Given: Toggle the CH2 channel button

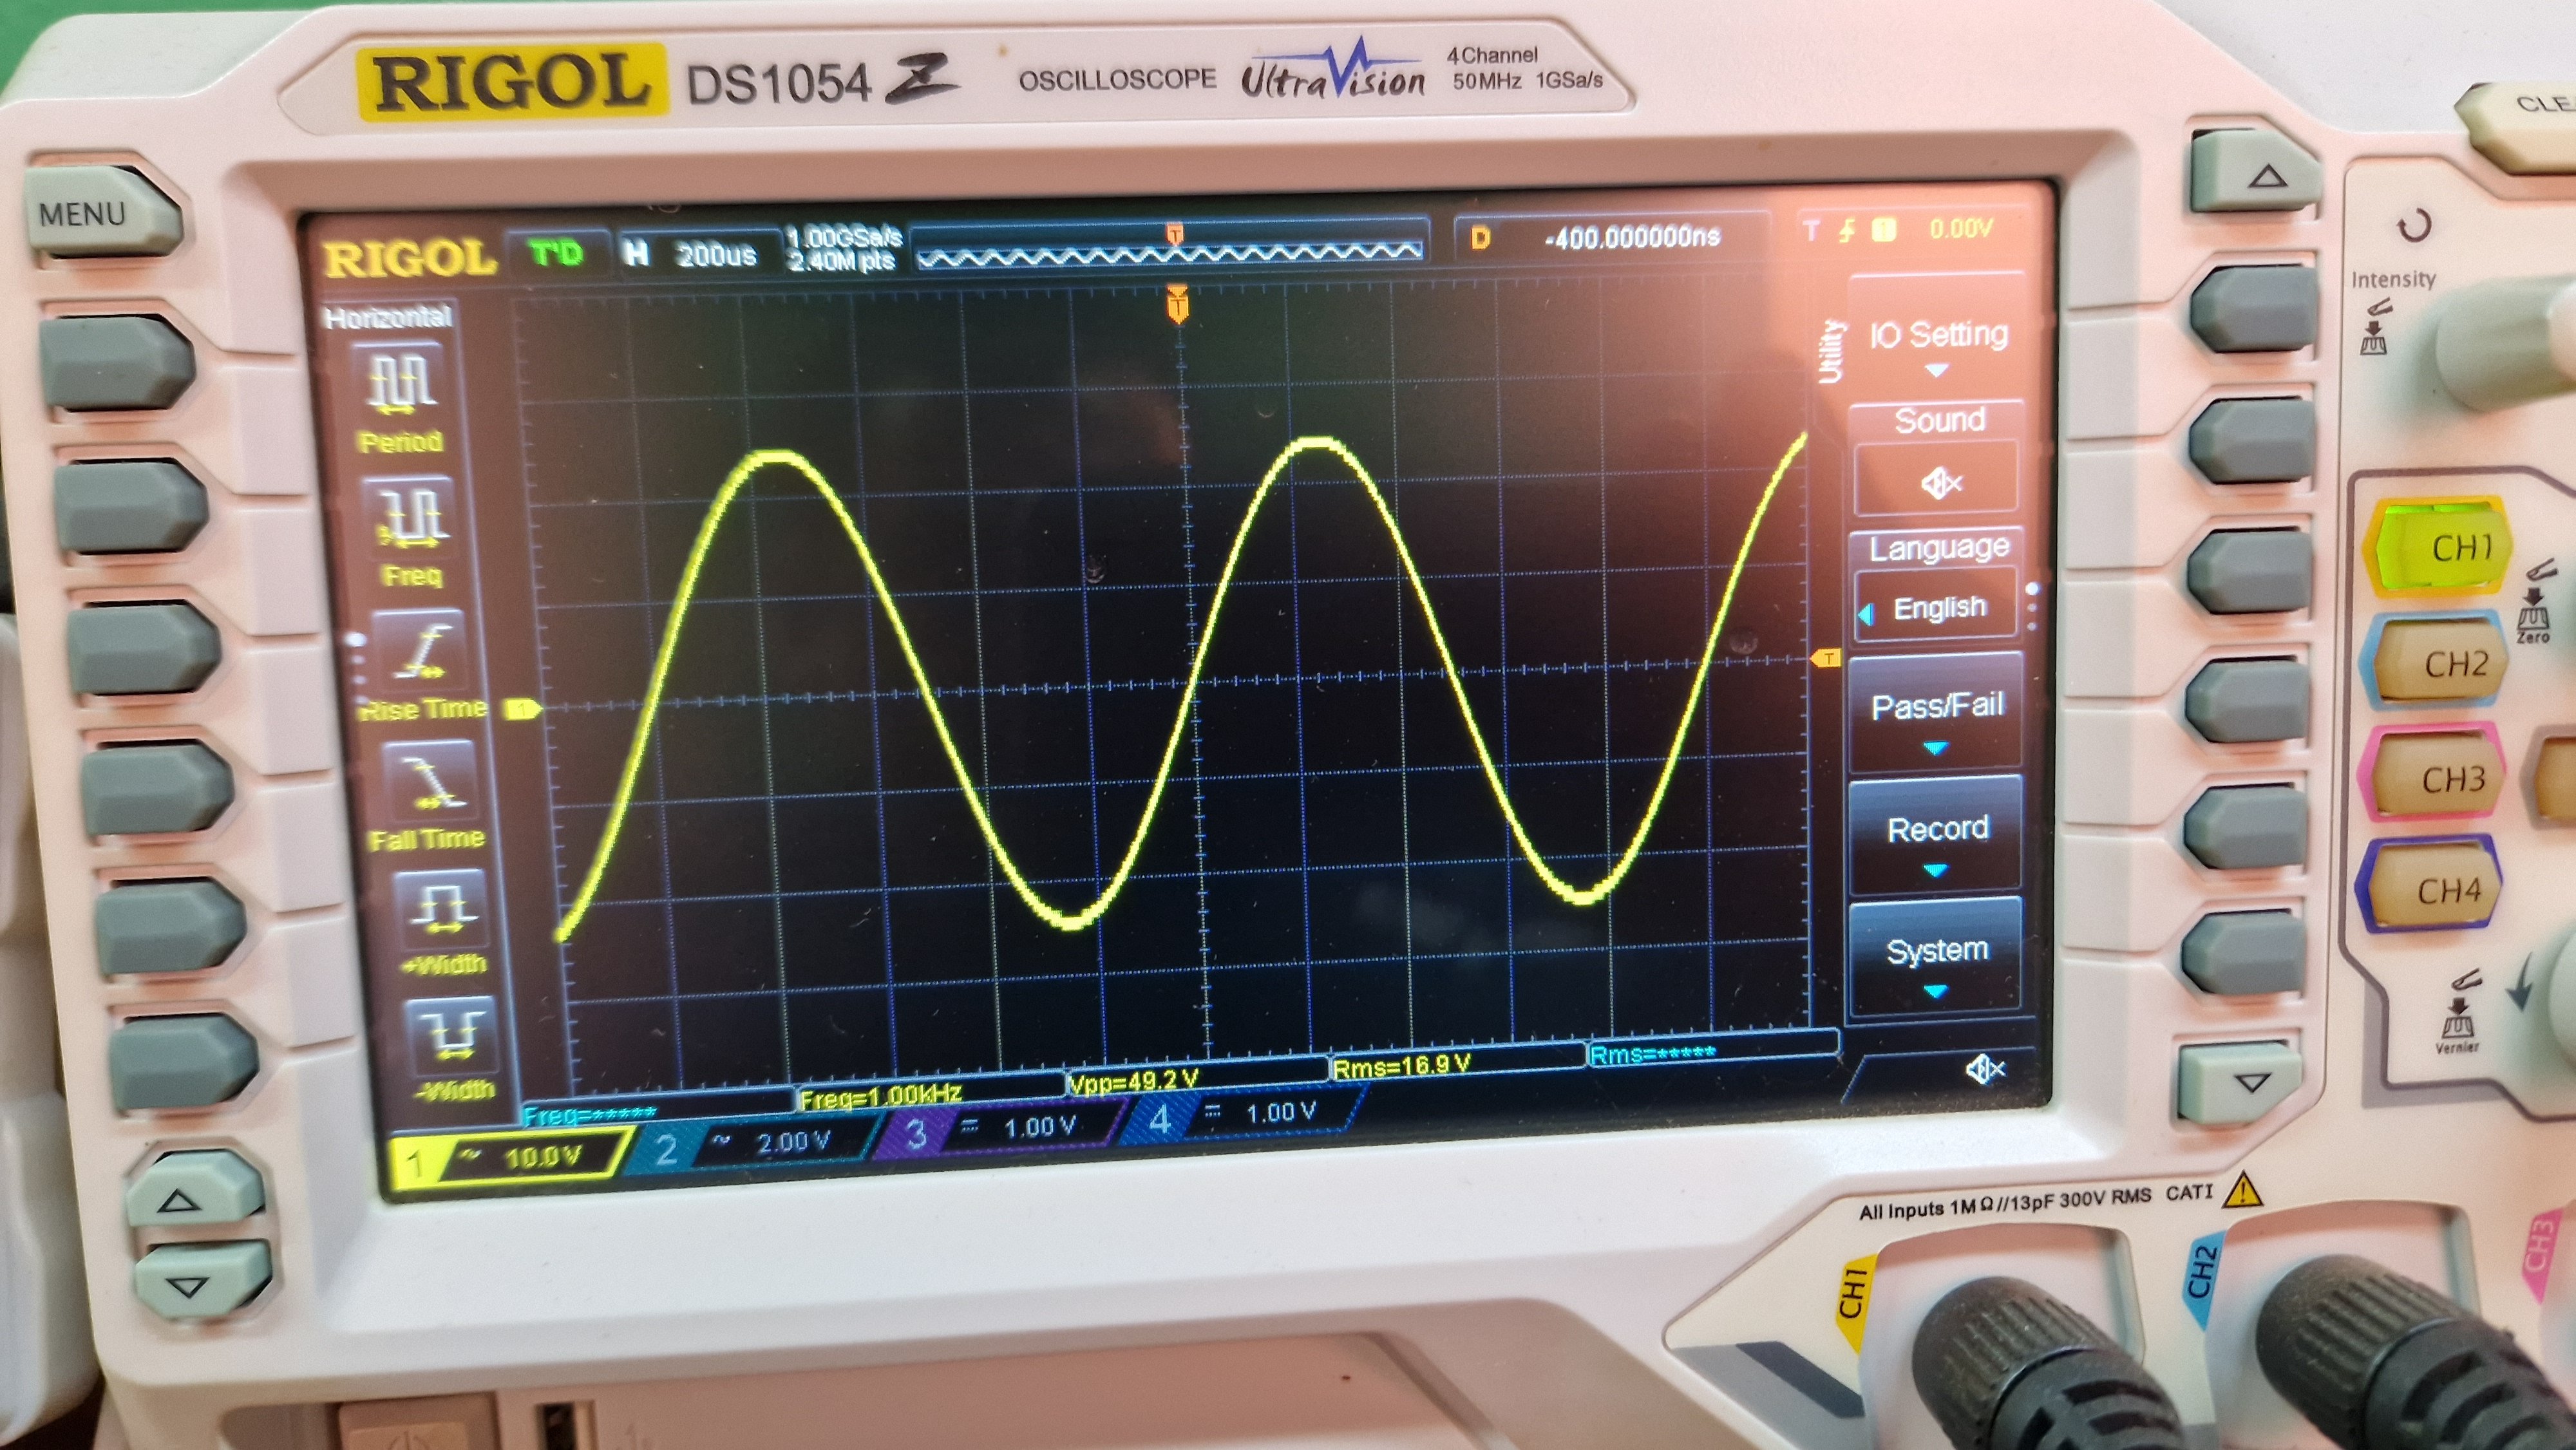Looking at the screenshot, I should point(2436,664).
